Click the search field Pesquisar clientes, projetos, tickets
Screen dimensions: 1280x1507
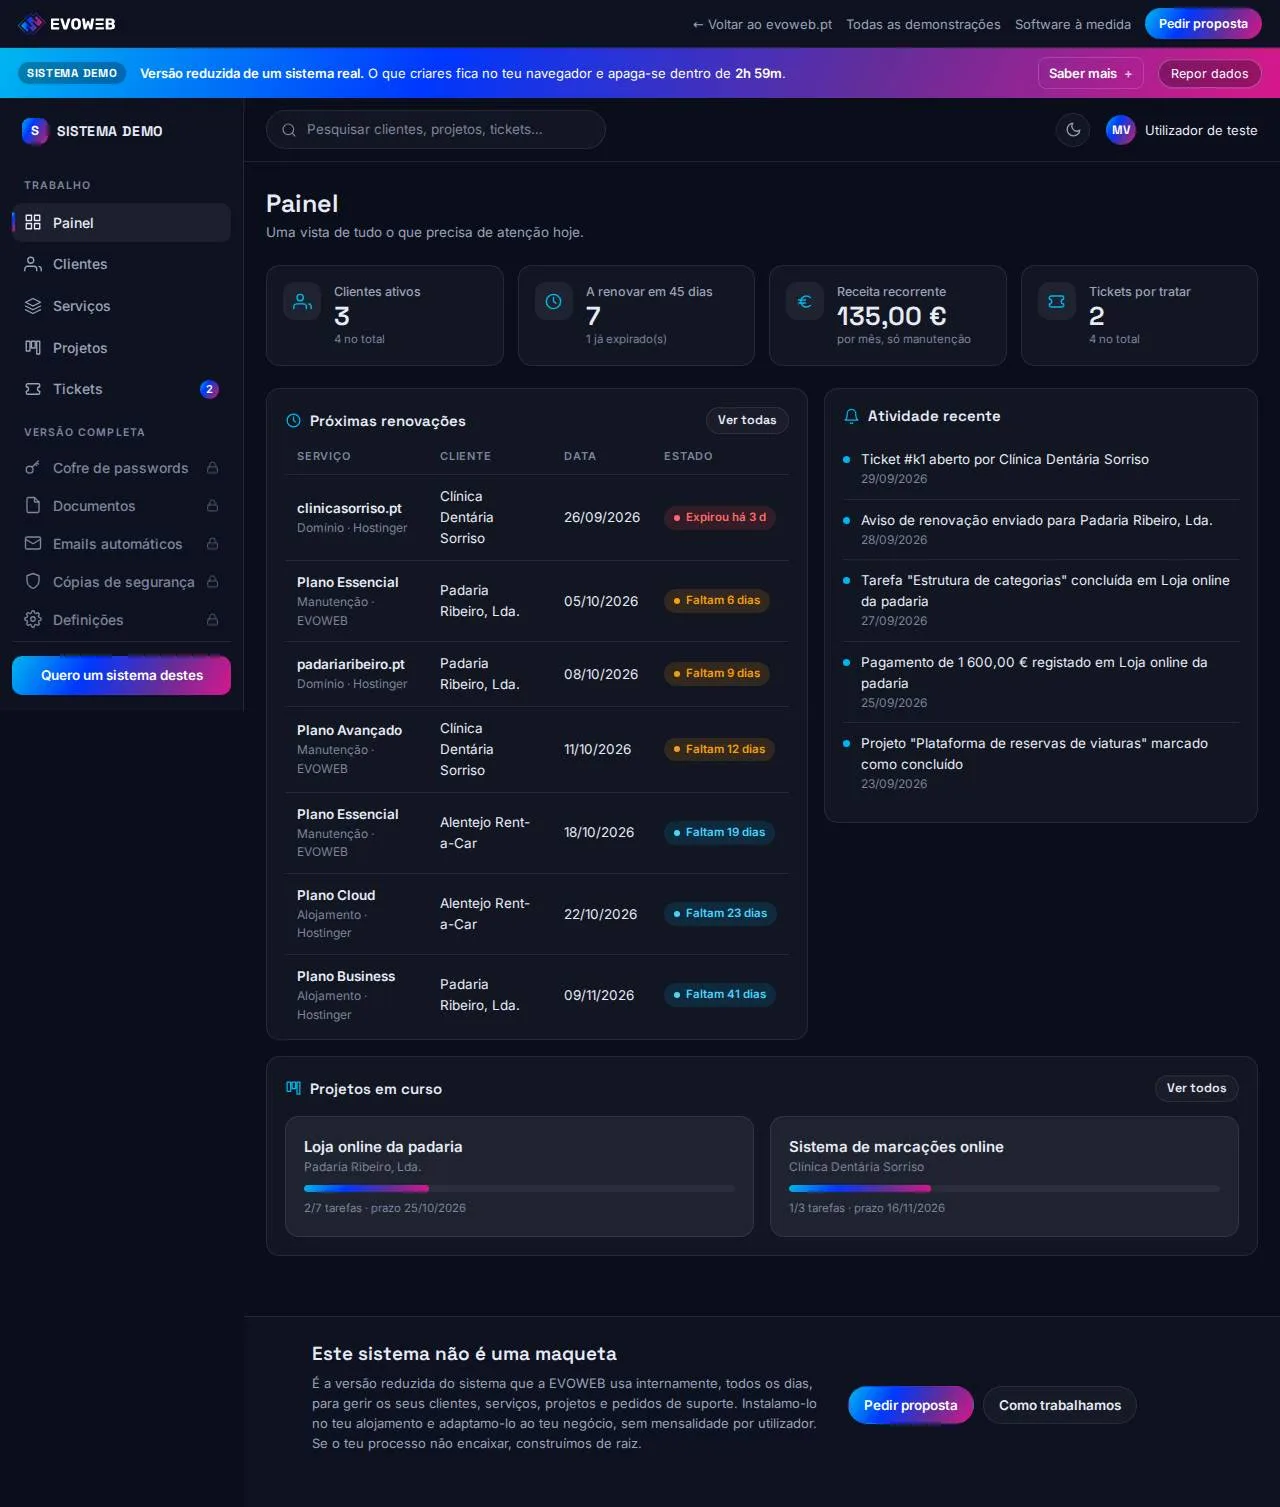pyautogui.click(x=436, y=129)
